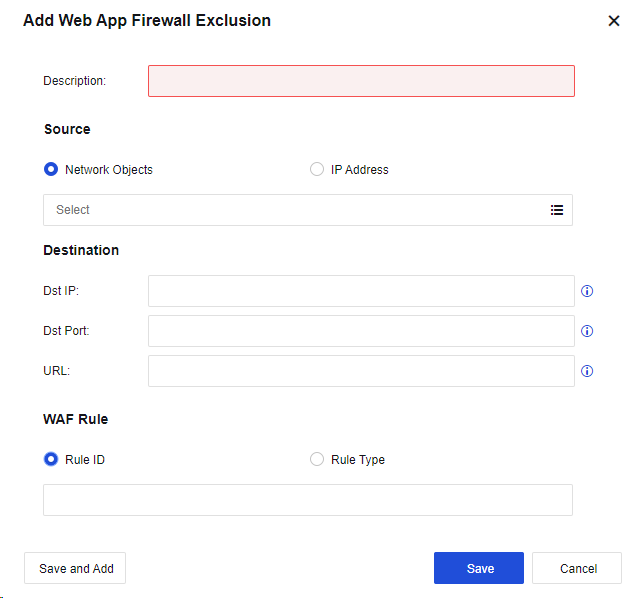Expand the Select network objects dropdown

coord(295,210)
